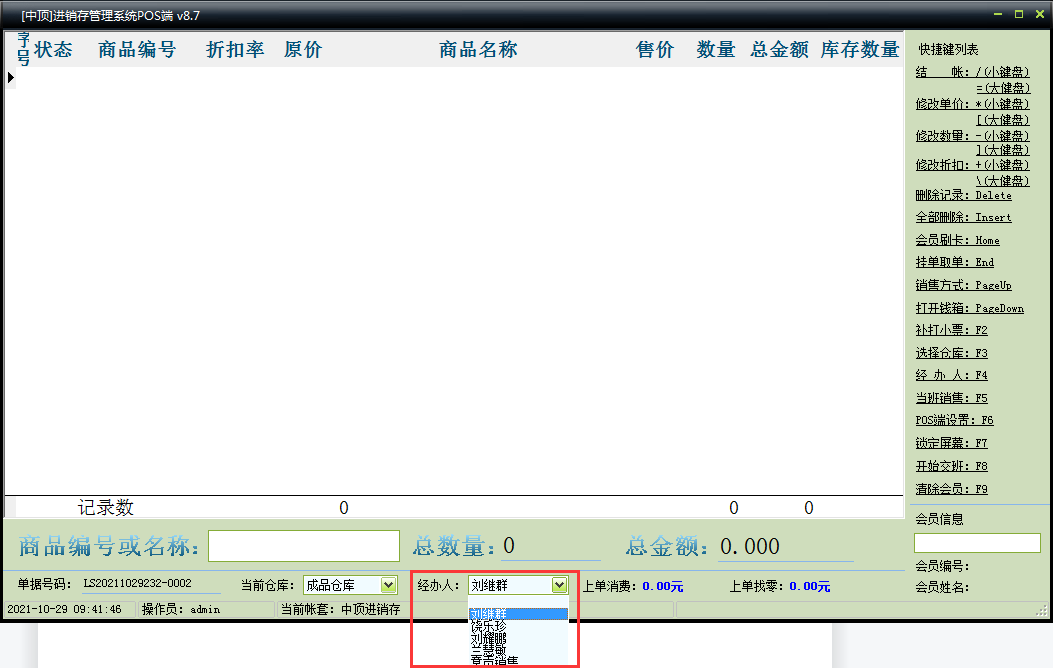
Task: Collapse the 经办人 dropdown arrow
Action: tap(559, 585)
